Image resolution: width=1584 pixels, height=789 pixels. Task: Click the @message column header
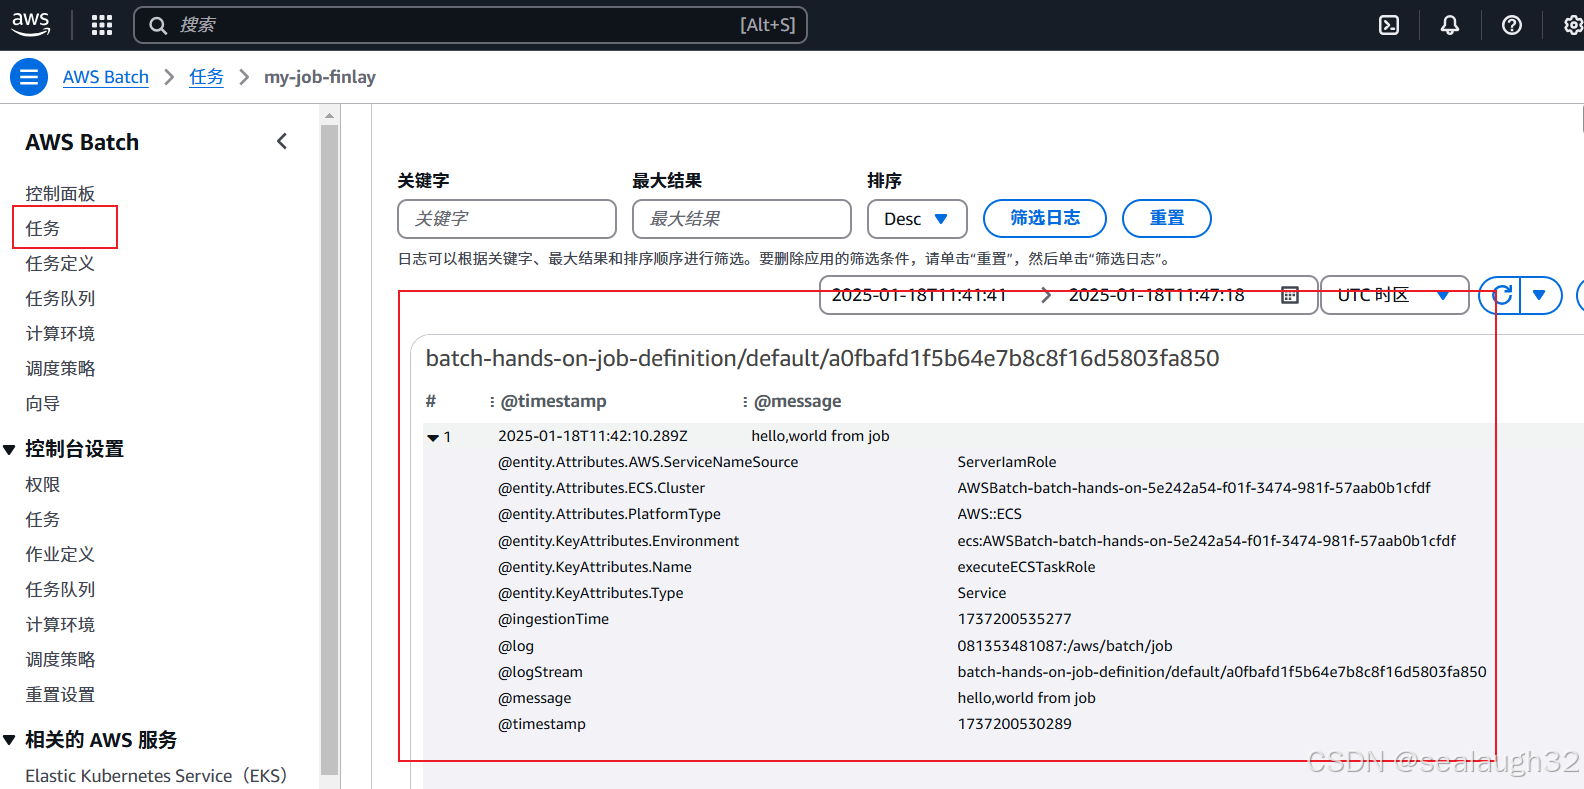click(797, 401)
